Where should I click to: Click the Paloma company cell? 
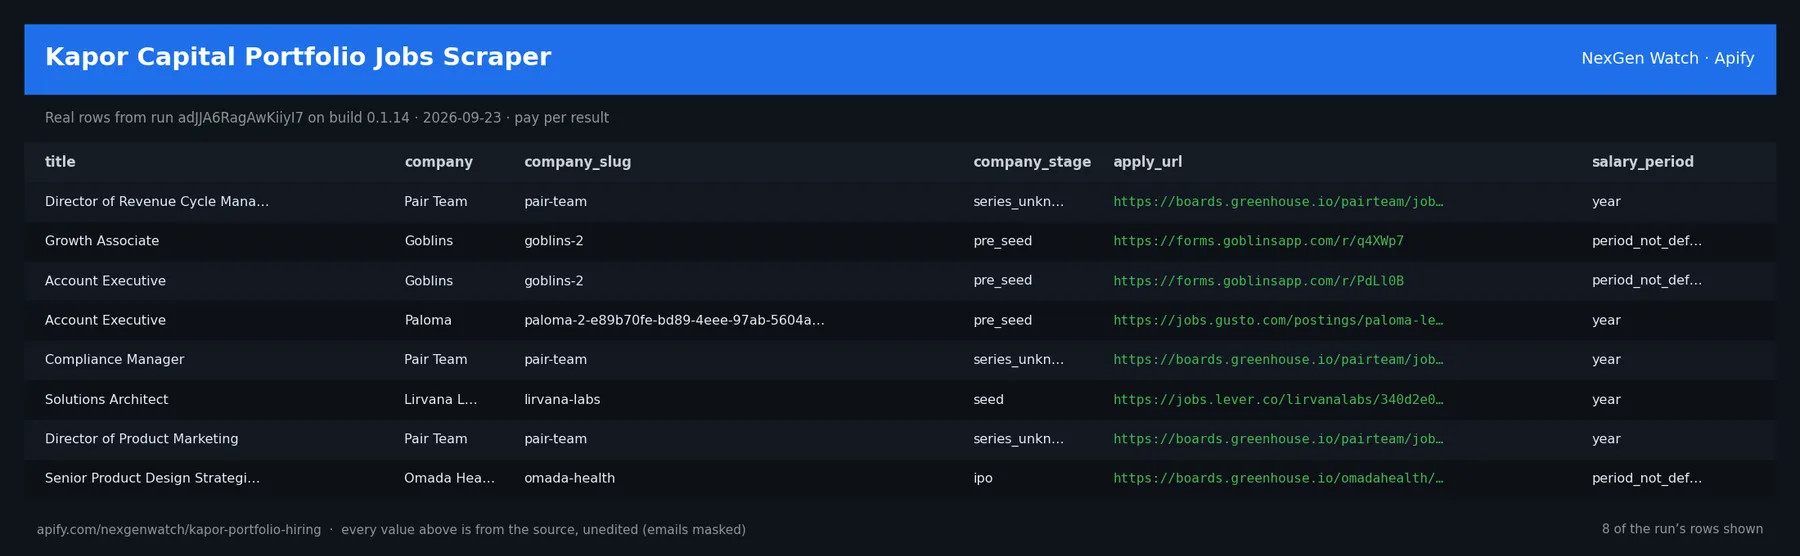428,320
